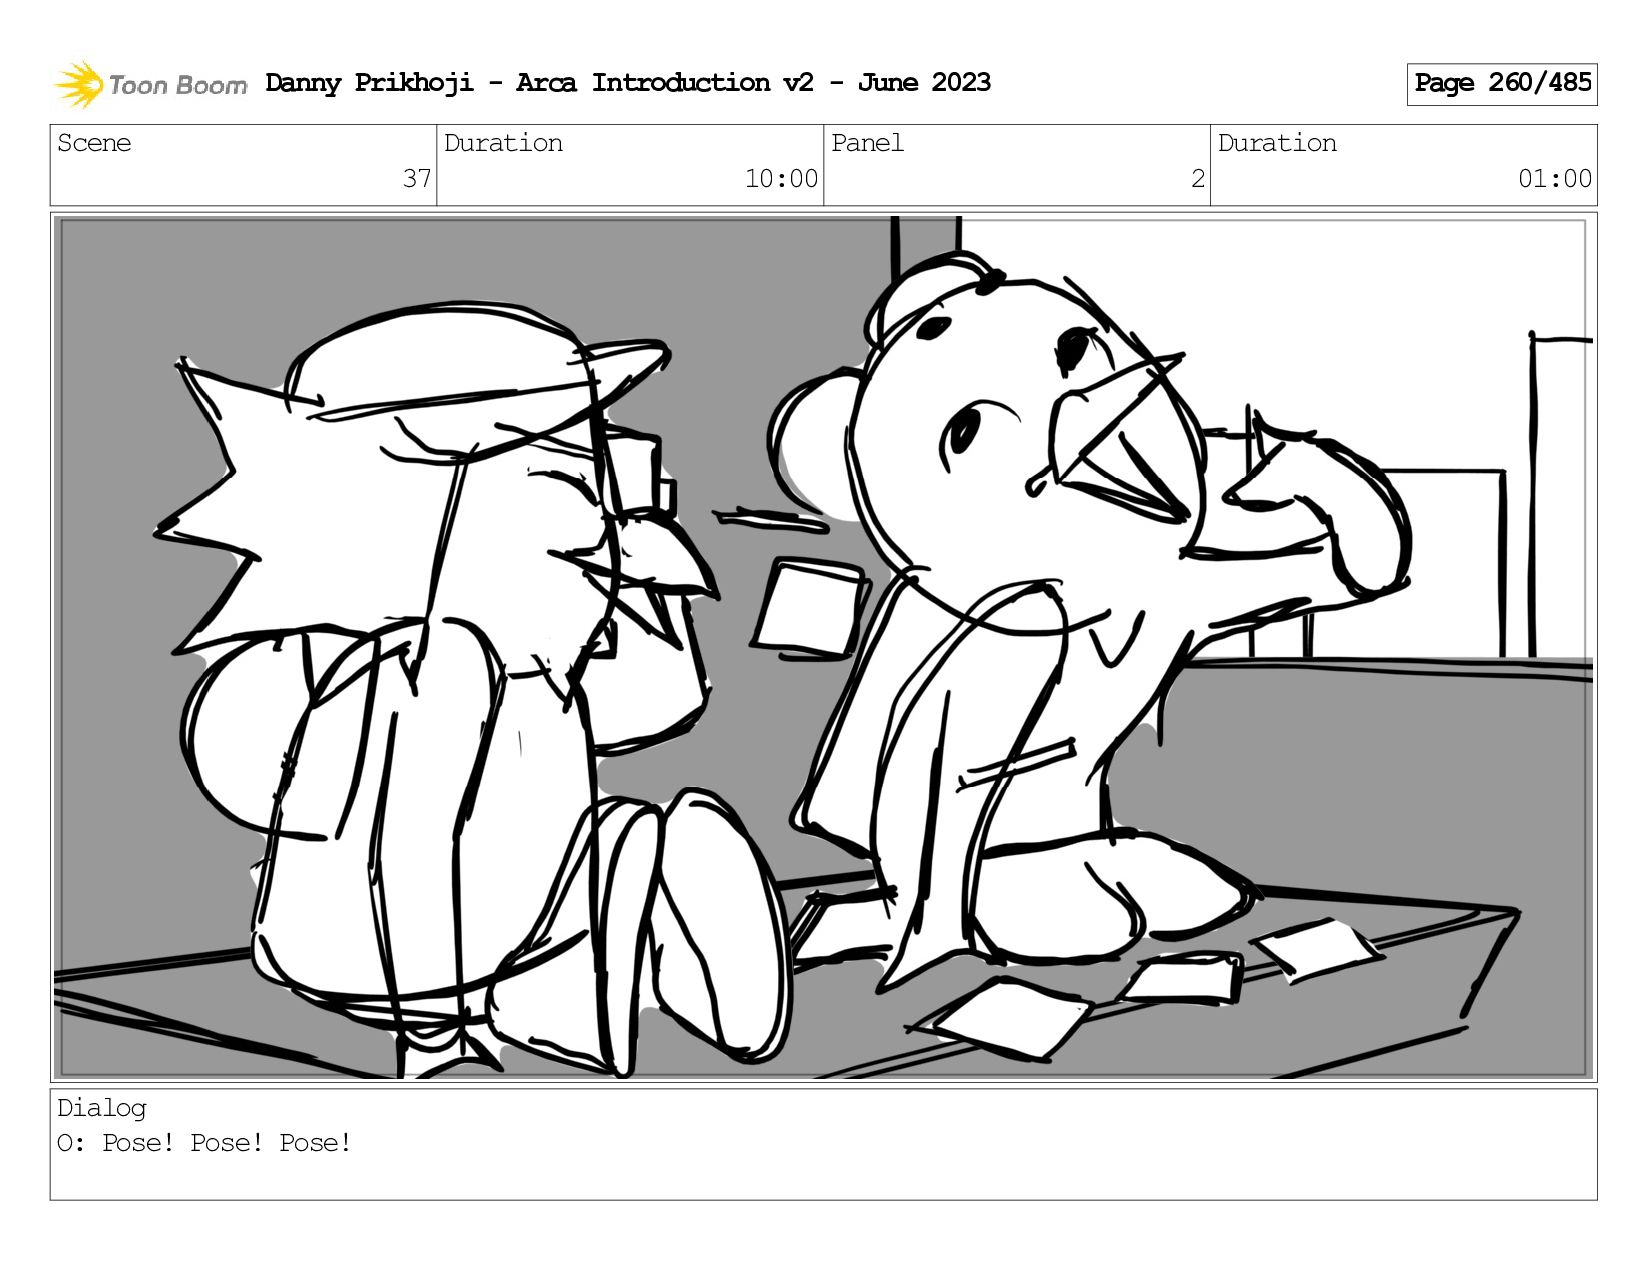Click the panel duration value 01:00
1650x1275 pixels.
coord(1555,179)
